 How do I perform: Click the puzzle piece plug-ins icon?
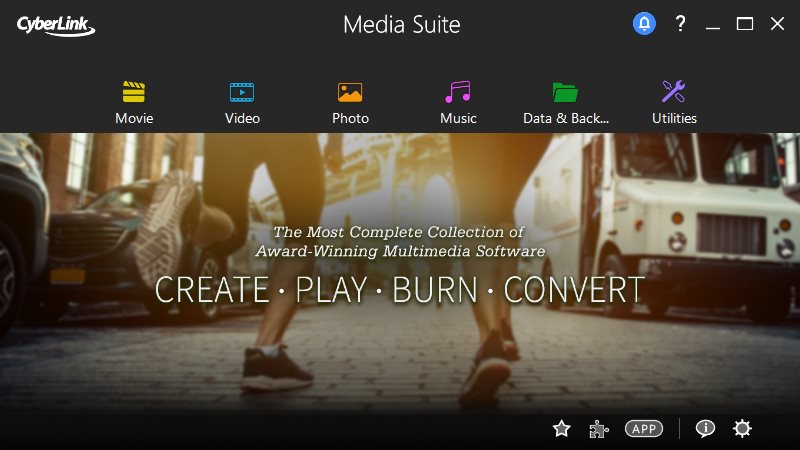598,429
